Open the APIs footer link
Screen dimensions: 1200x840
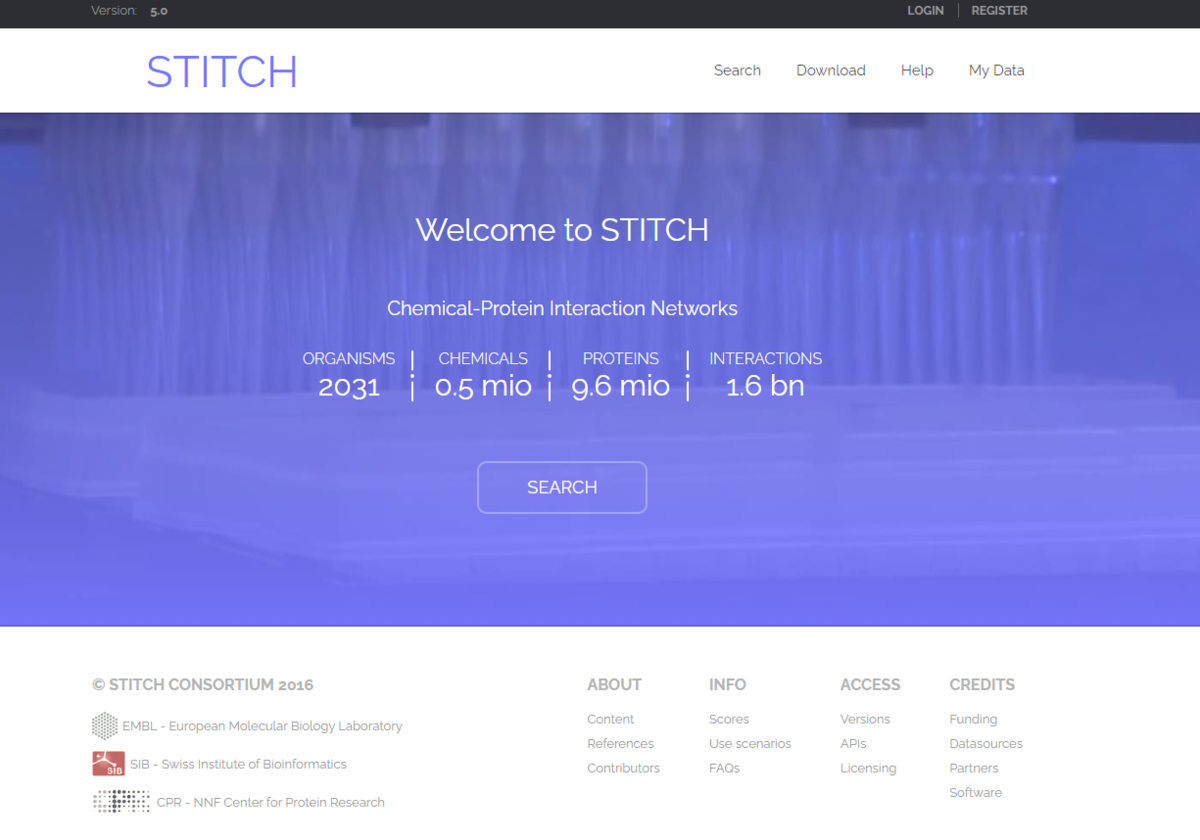[854, 743]
